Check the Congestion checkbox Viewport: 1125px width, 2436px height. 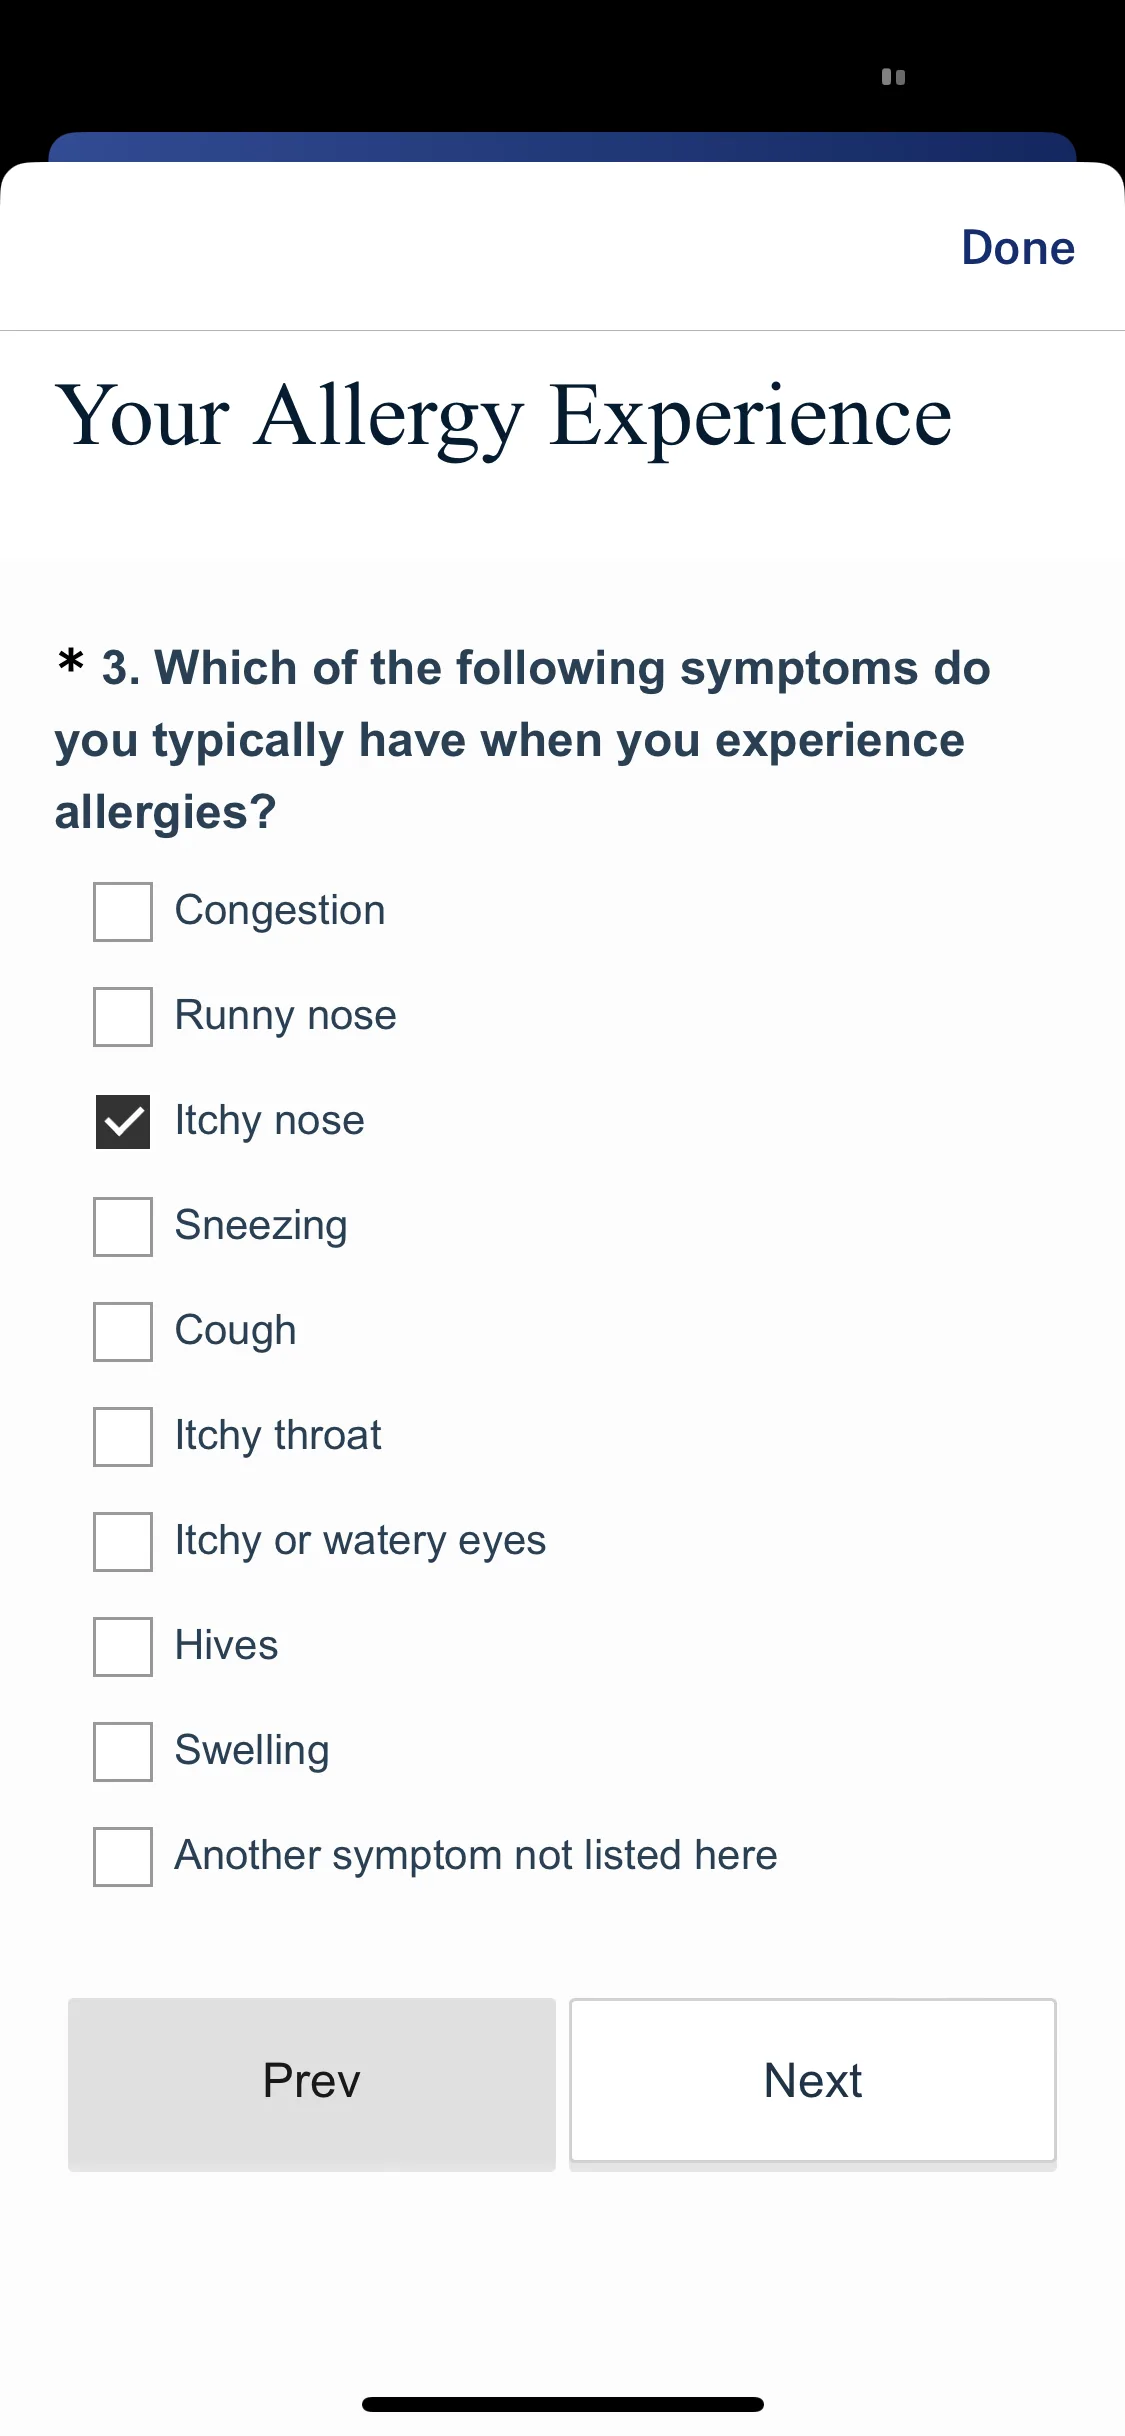click(x=123, y=912)
